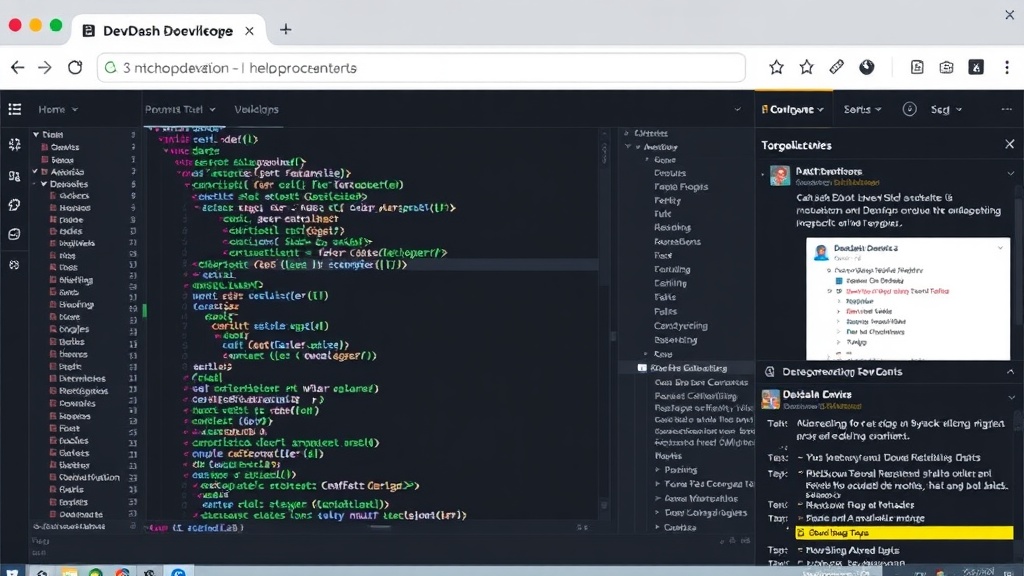The image size is (1024, 576).
Task: Click the '9a' icon in left sidebar
Action: pyautogui.click(x=14, y=176)
